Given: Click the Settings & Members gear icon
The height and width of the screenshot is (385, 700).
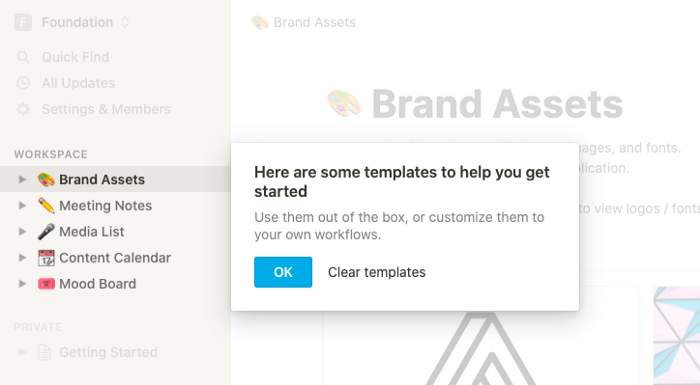Looking at the screenshot, I should point(23,109).
